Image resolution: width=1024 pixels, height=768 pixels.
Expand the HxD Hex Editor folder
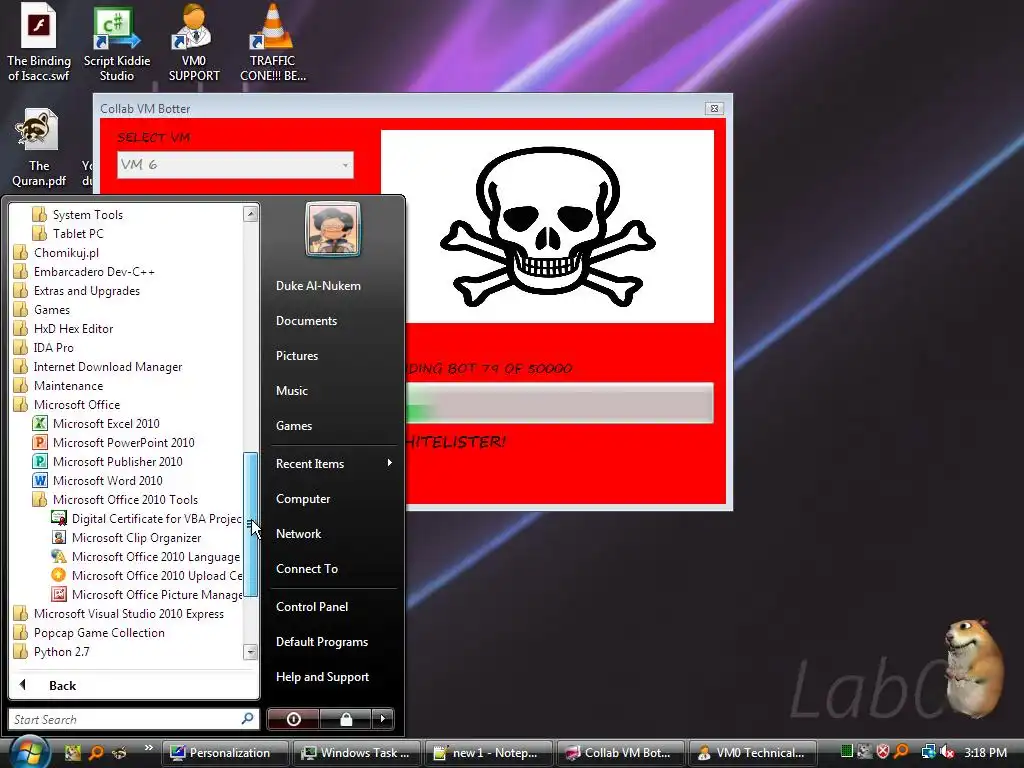click(x=63, y=328)
